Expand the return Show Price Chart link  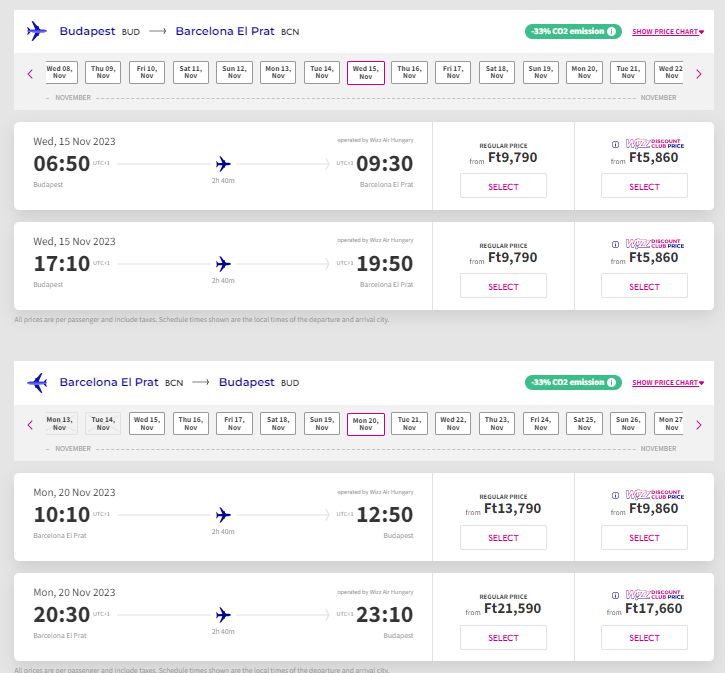tap(668, 382)
